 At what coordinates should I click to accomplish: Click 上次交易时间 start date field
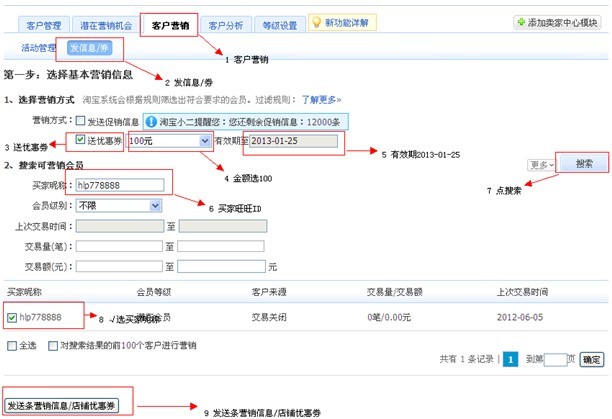click(120, 226)
